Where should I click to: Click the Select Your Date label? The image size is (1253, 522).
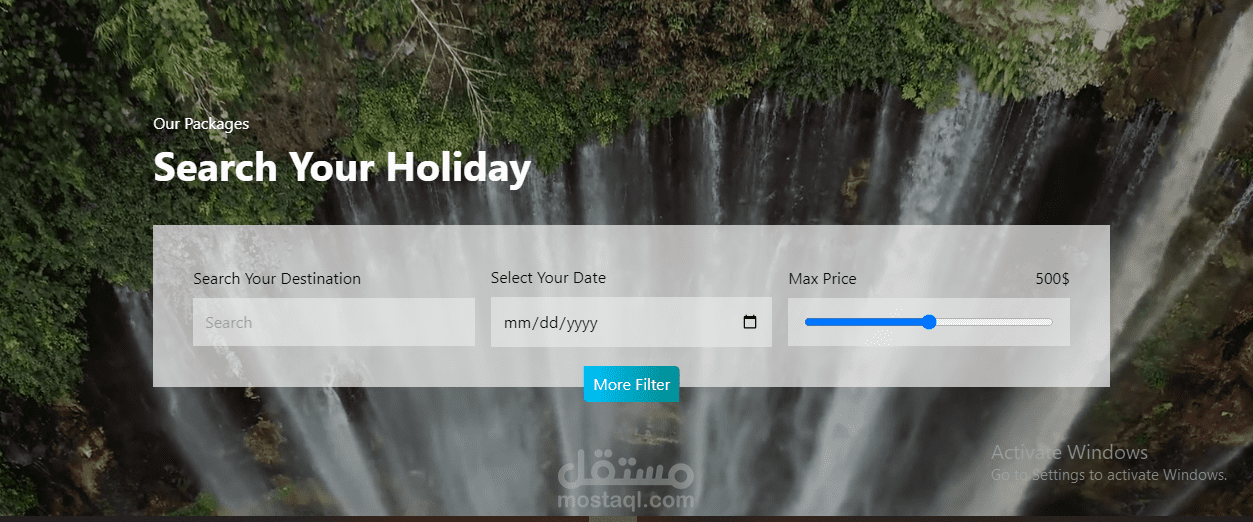548,278
